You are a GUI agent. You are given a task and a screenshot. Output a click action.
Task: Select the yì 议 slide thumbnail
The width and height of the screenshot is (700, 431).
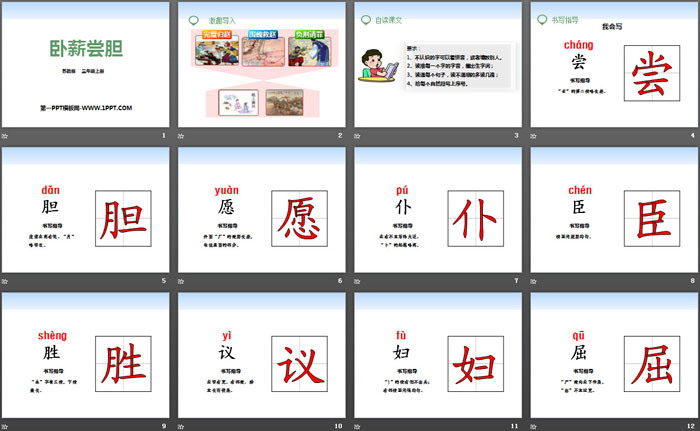pos(262,355)
